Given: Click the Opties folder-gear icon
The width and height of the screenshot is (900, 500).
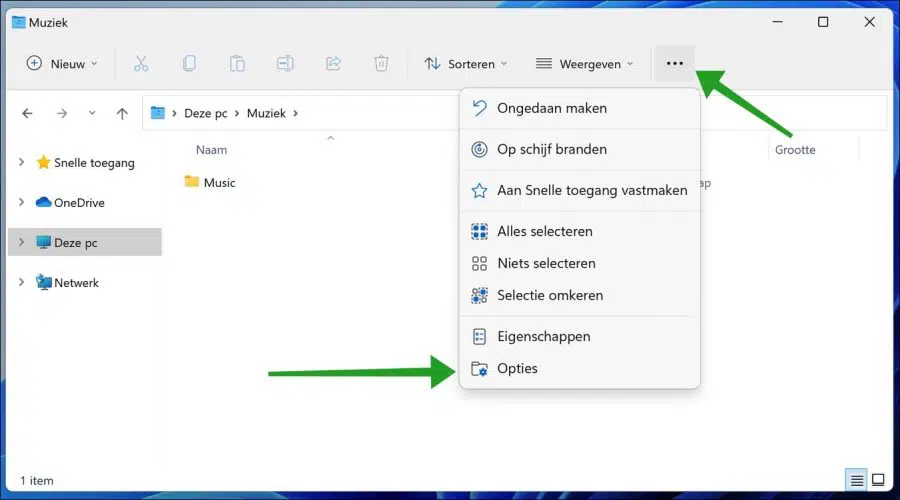Looking at the screenshot, I should tap(479, 369).
